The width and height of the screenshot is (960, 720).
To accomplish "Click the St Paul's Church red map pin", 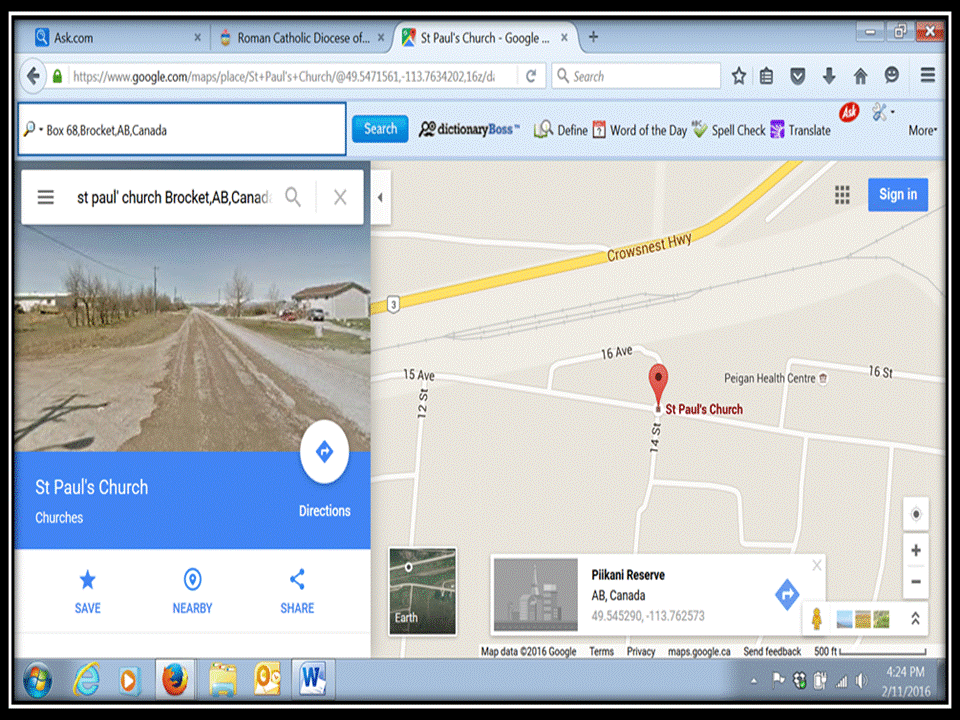I will pos(658,386).
